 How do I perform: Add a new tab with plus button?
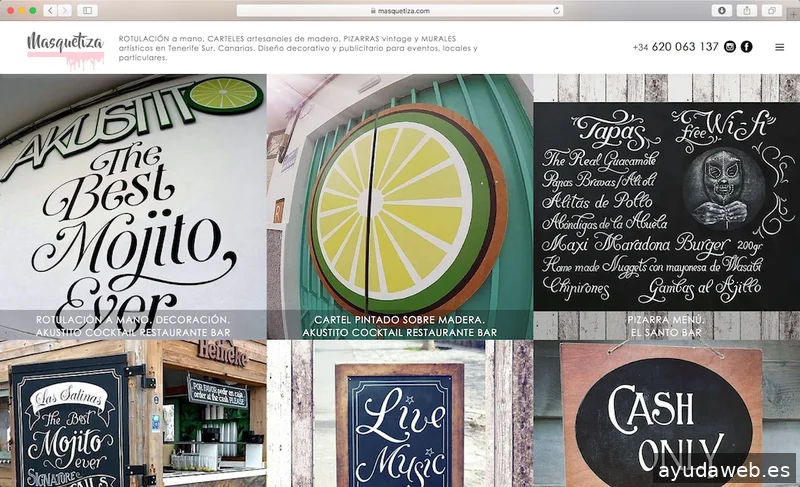click(x=794, y=15)
